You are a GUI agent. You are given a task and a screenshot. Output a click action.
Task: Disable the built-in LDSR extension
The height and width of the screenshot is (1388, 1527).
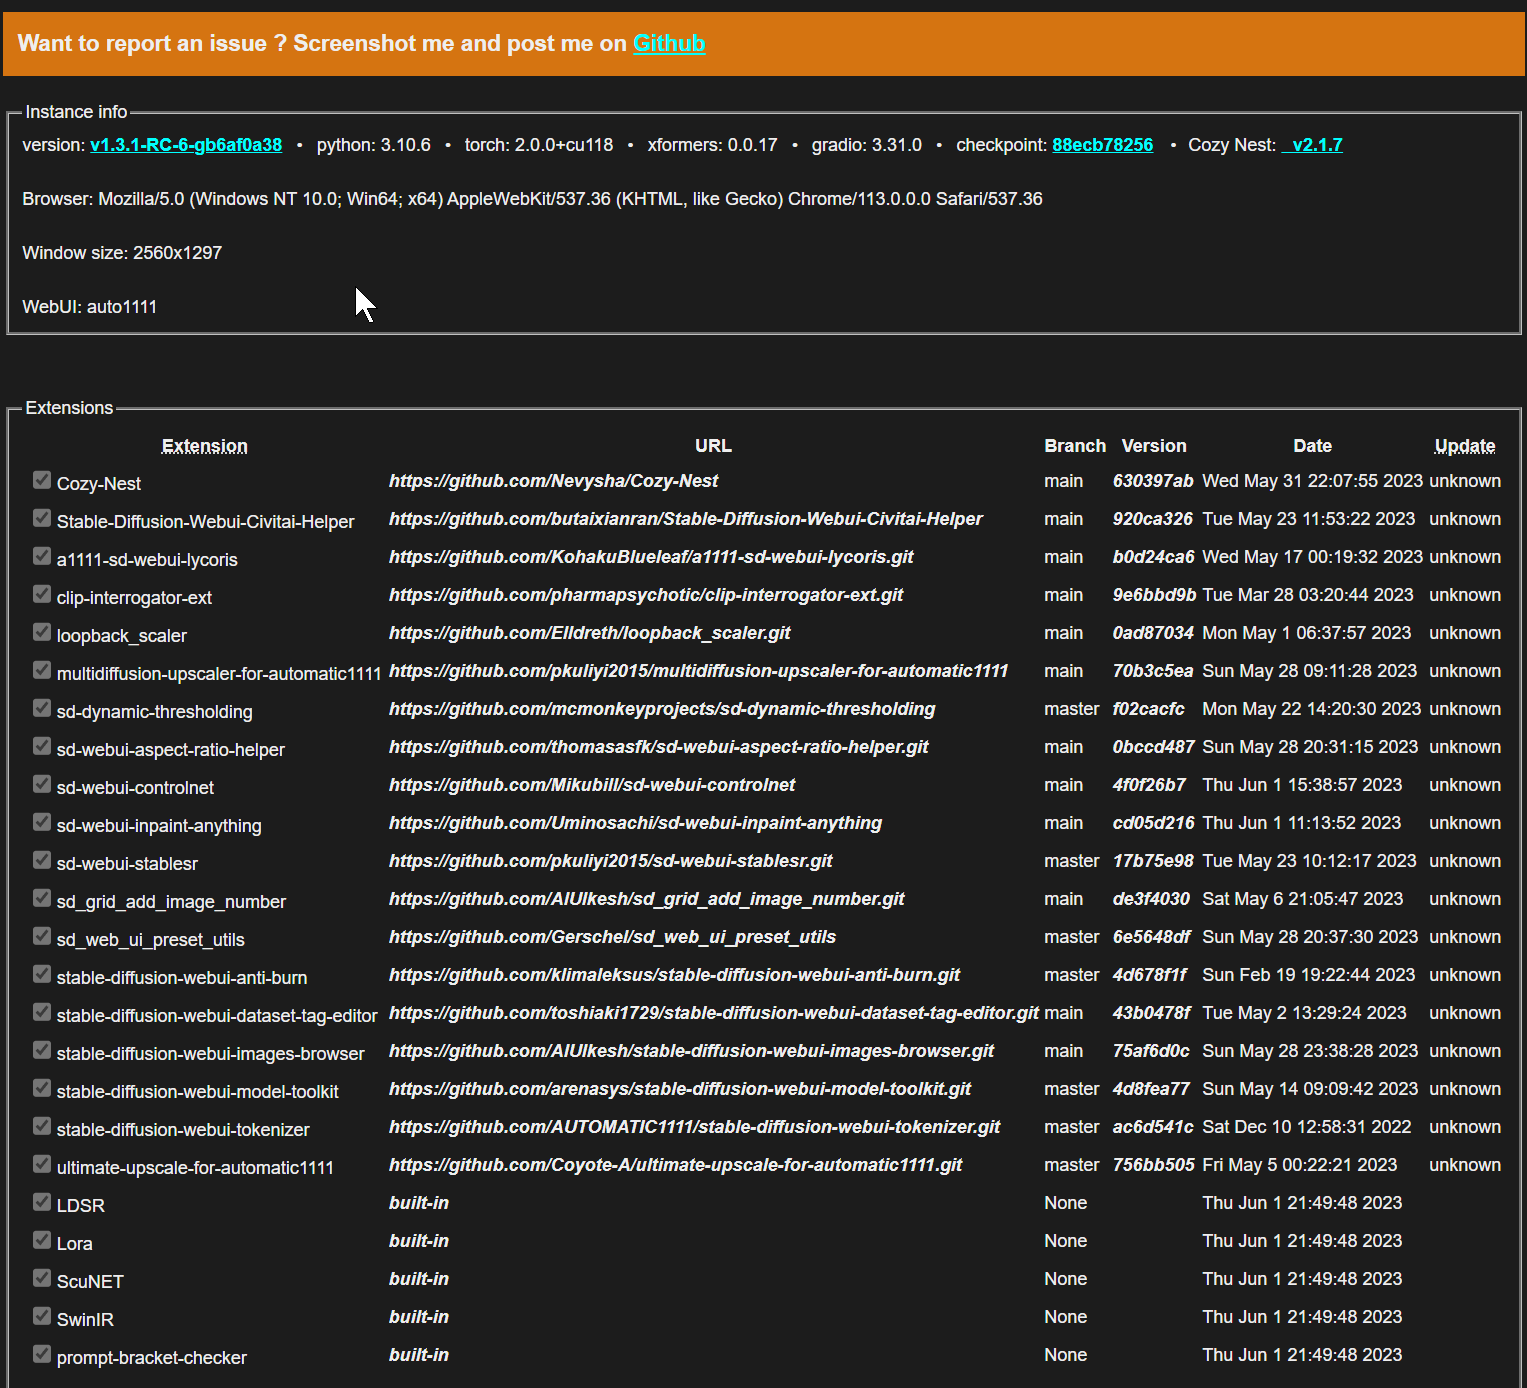[41, 1202]
